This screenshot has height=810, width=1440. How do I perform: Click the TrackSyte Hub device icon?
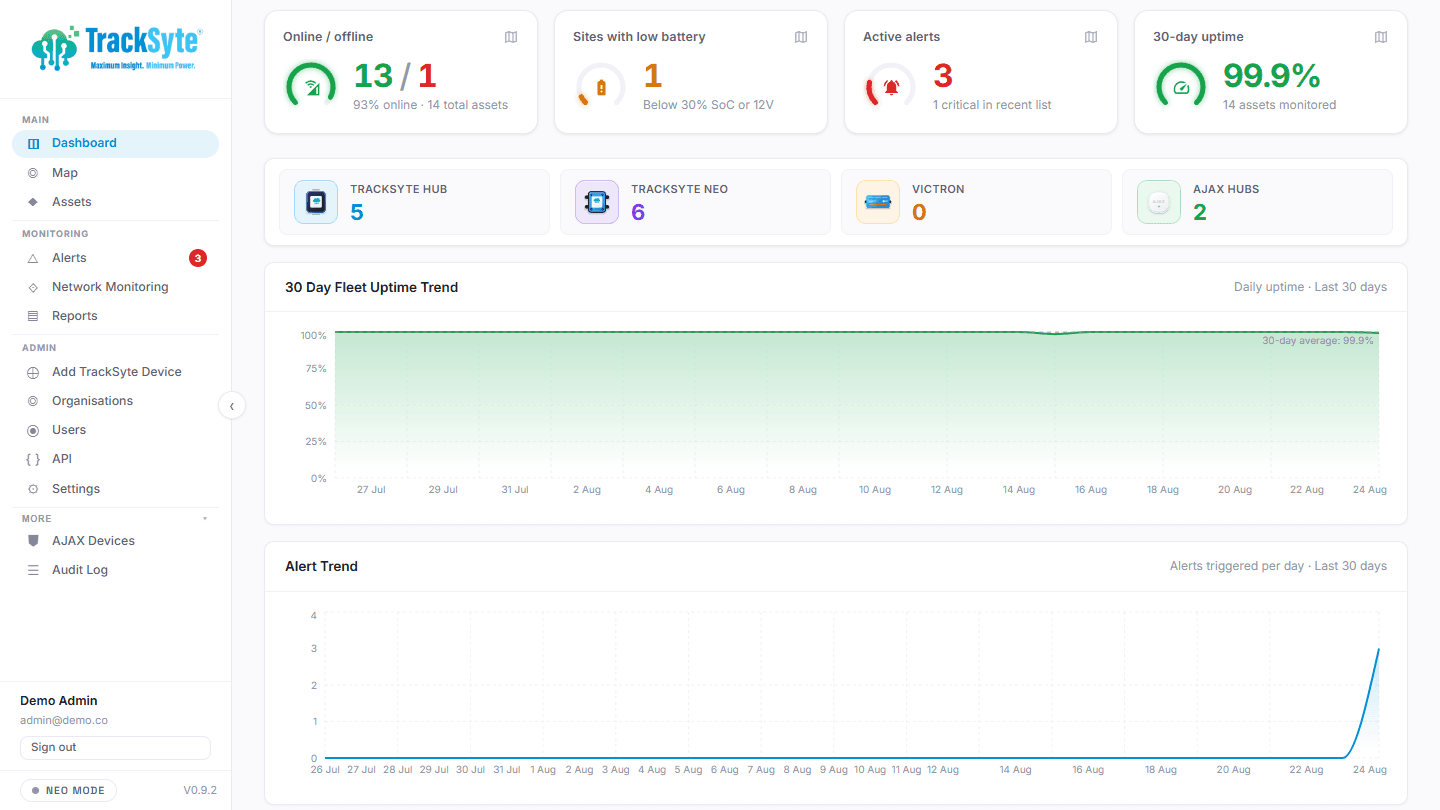click(x=316, y=202)
